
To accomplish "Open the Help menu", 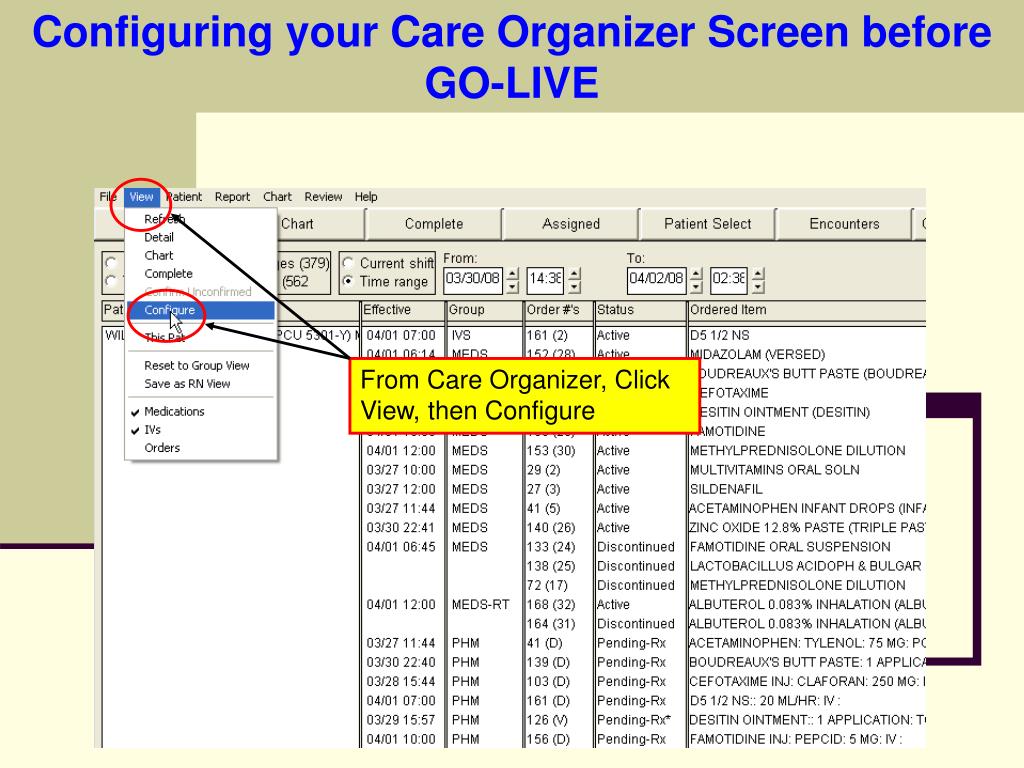I will click(x=366, y=197).
